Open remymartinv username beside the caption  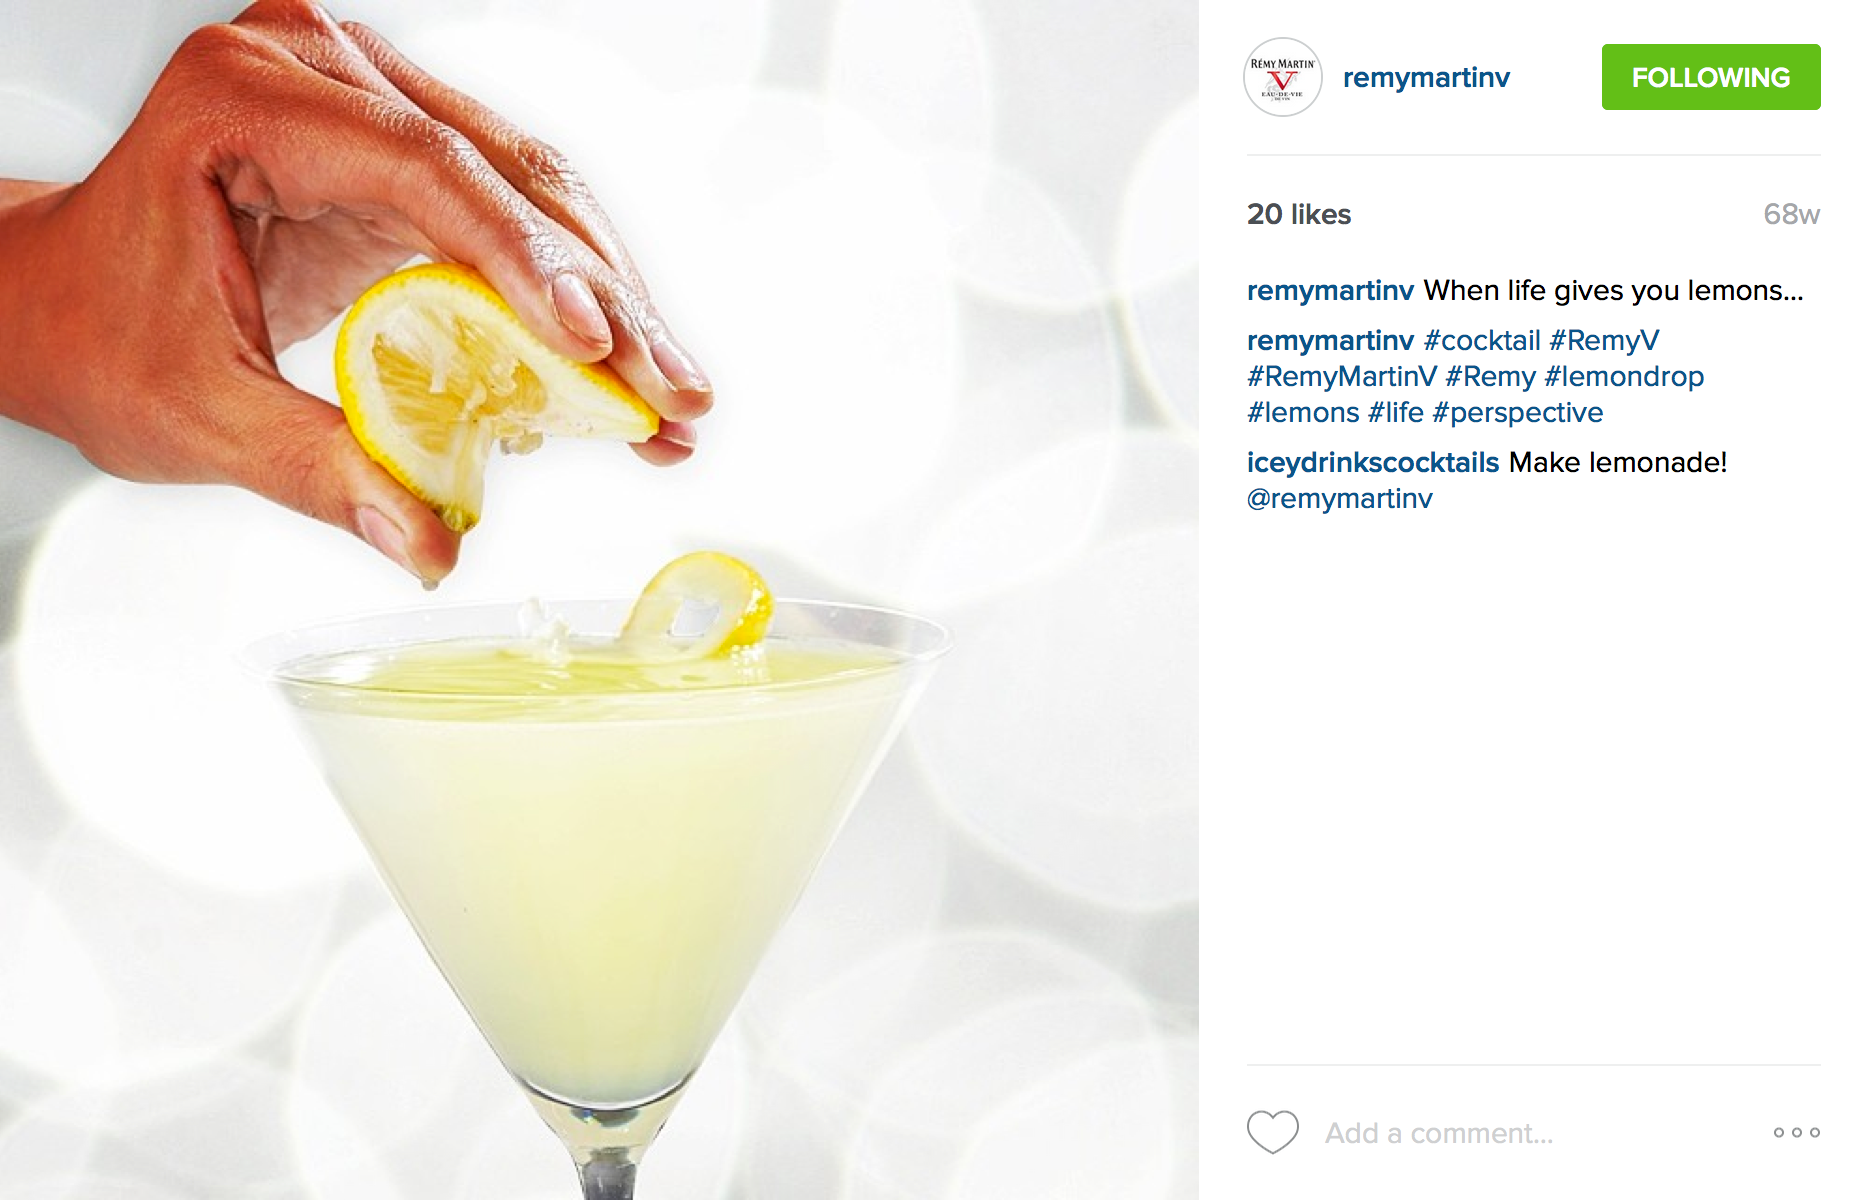[x=1330, y=291]
